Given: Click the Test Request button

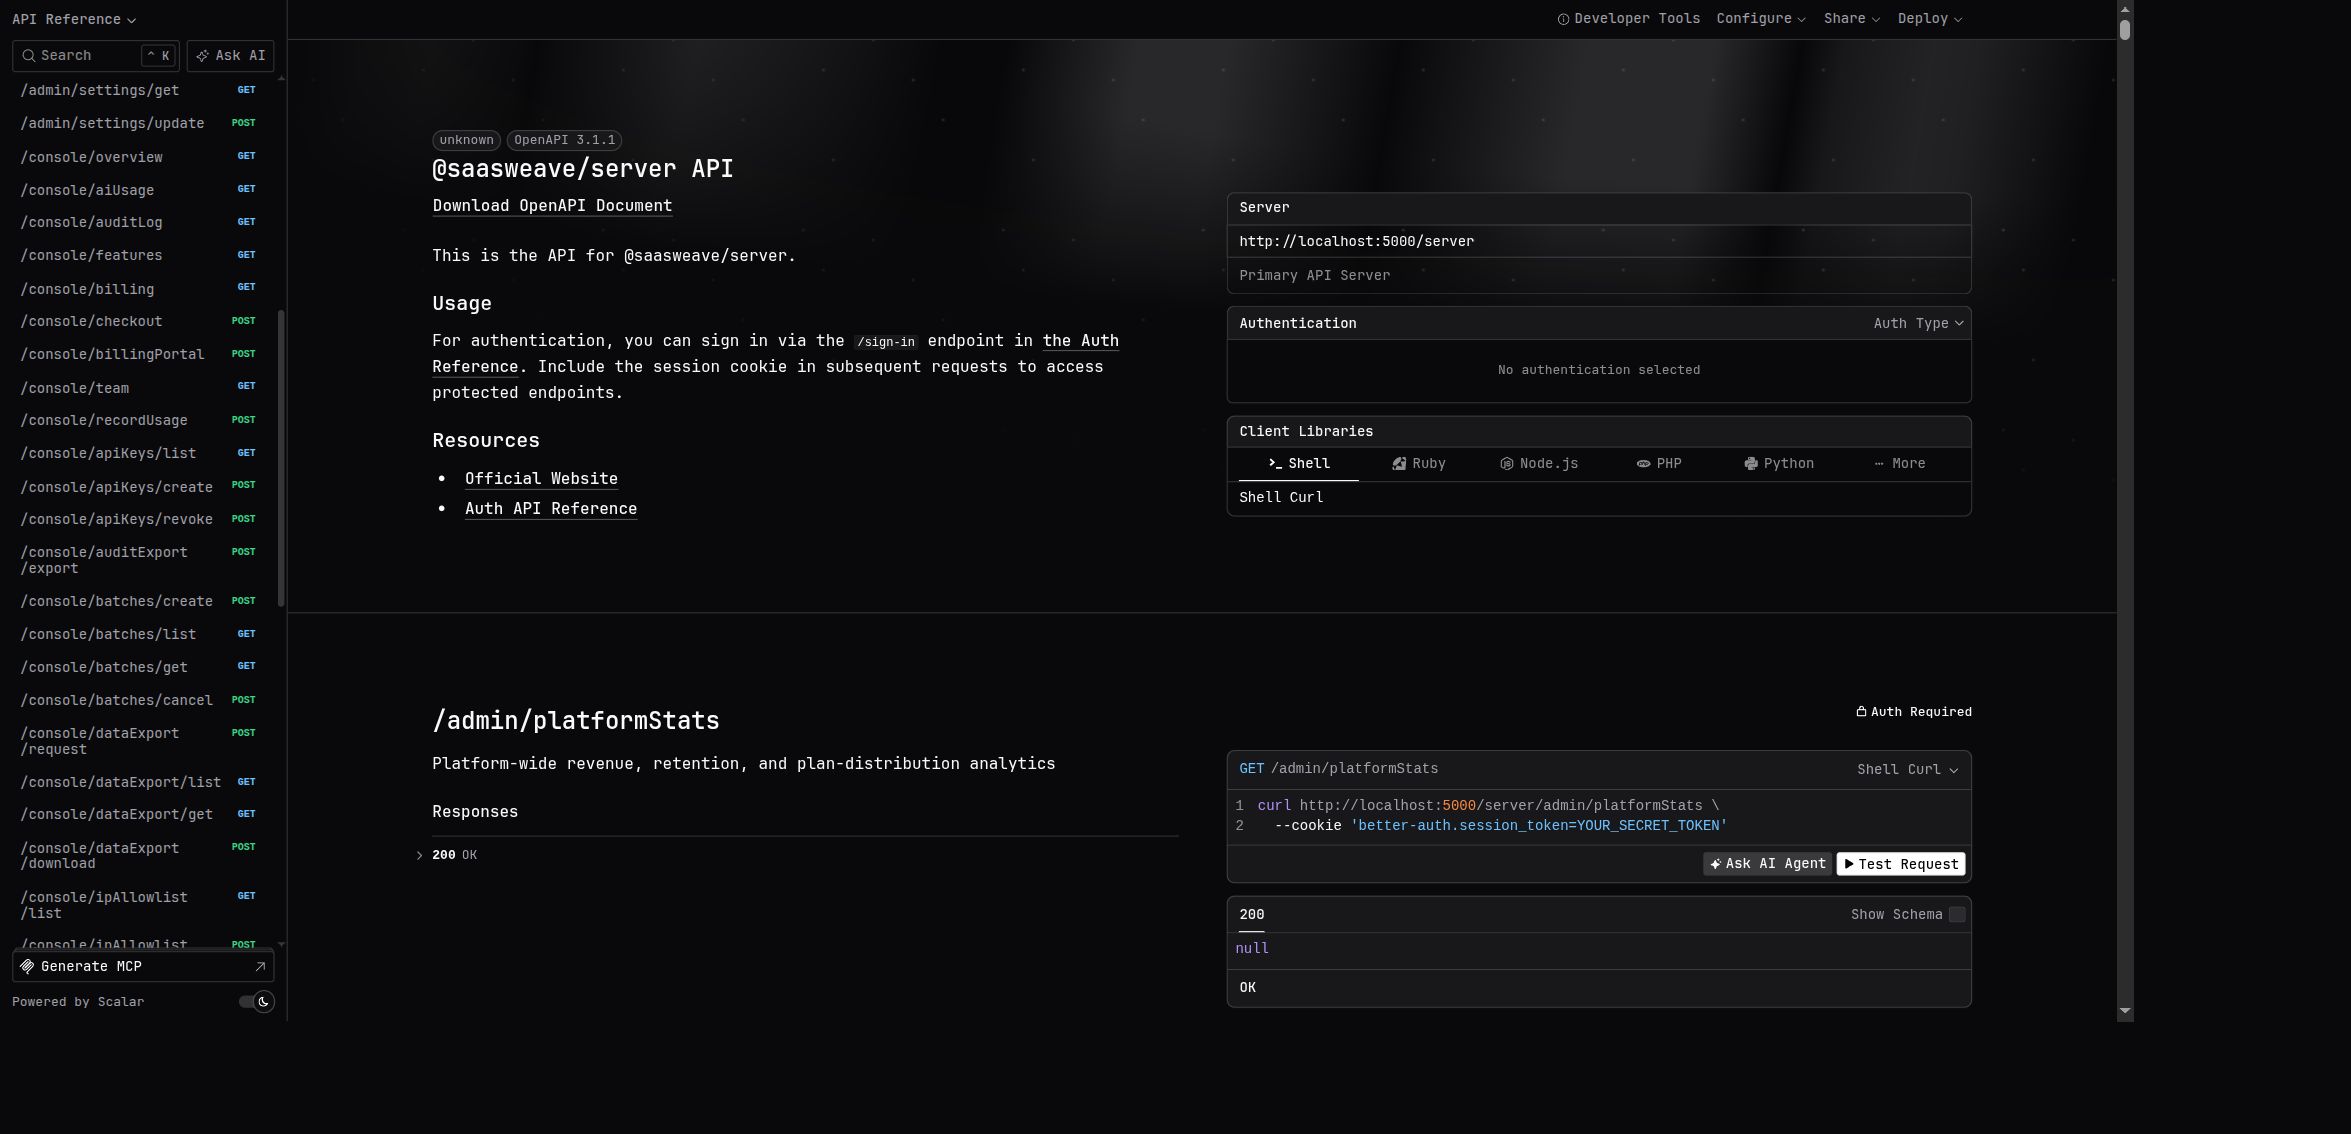Looking at the screenshot, I should (x=1900, y=864).
